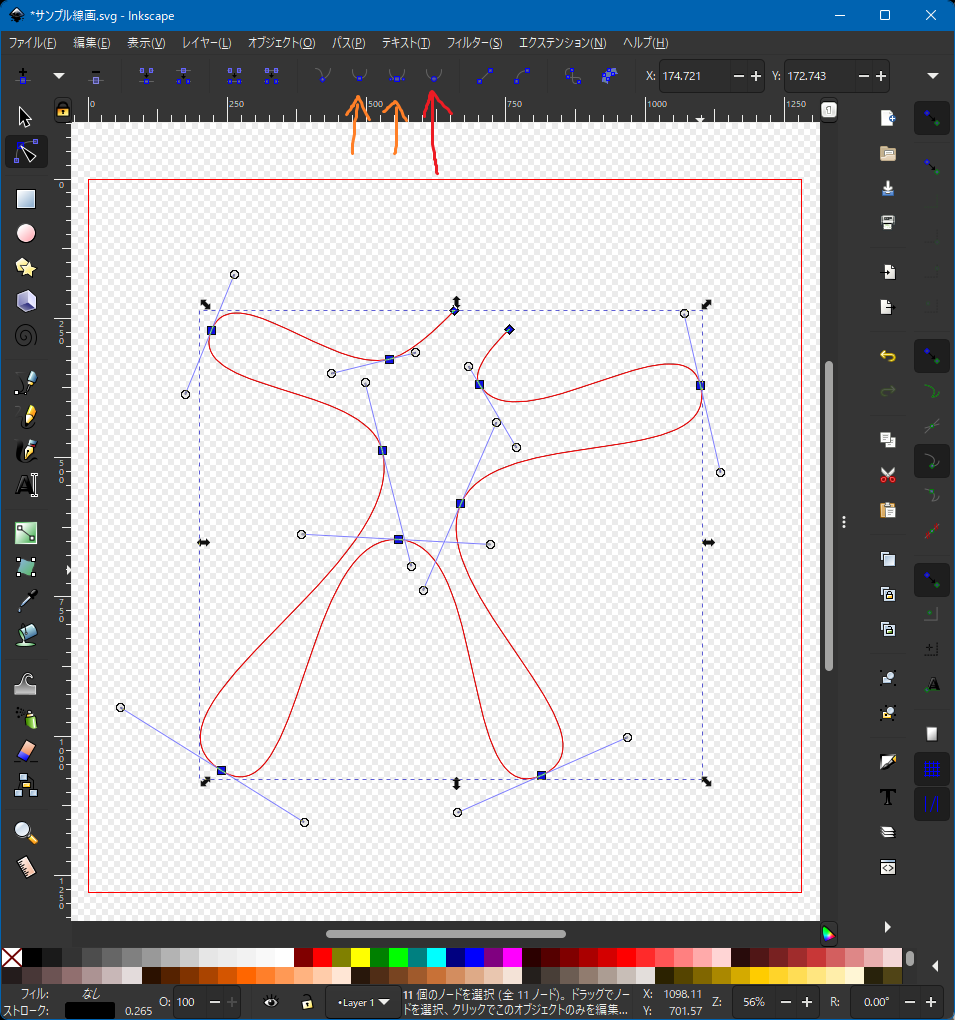This screenshot has height=1020, width=955.
Task: Open the レイヤー(L) menu
Action: pyautogui.click(x=206, y=43)
